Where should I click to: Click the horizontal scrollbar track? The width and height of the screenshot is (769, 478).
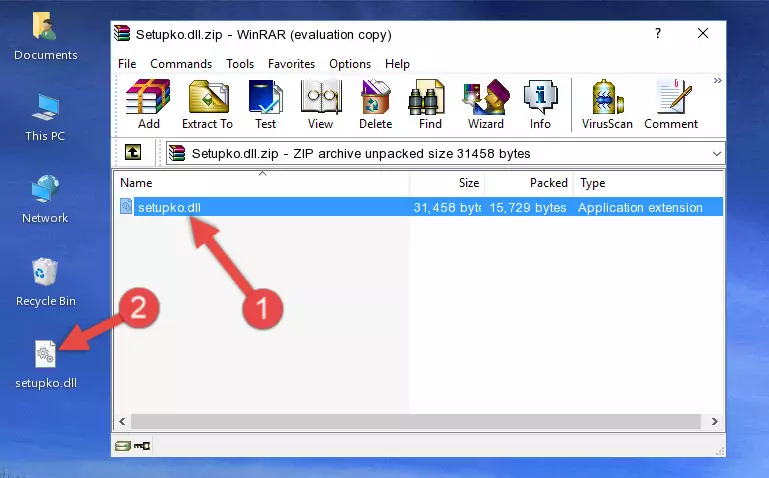[415, 421]
